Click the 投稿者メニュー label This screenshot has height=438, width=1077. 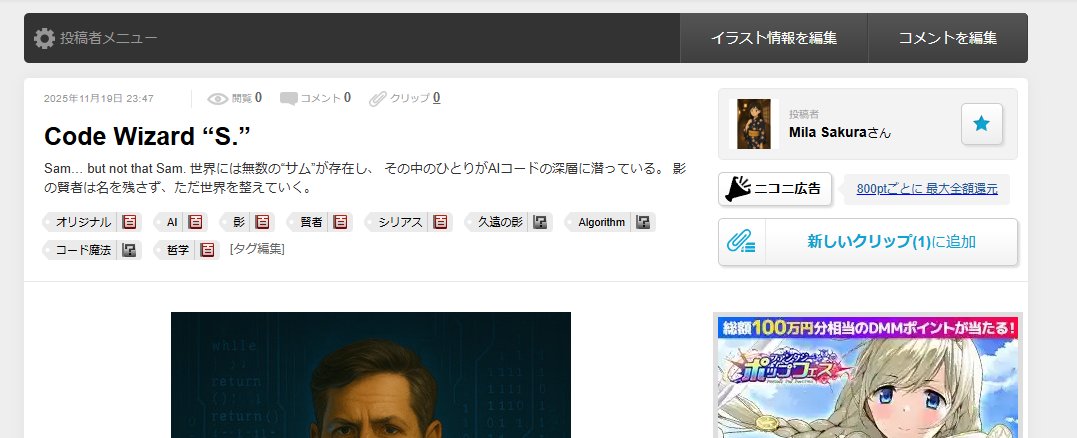(109, 38)
